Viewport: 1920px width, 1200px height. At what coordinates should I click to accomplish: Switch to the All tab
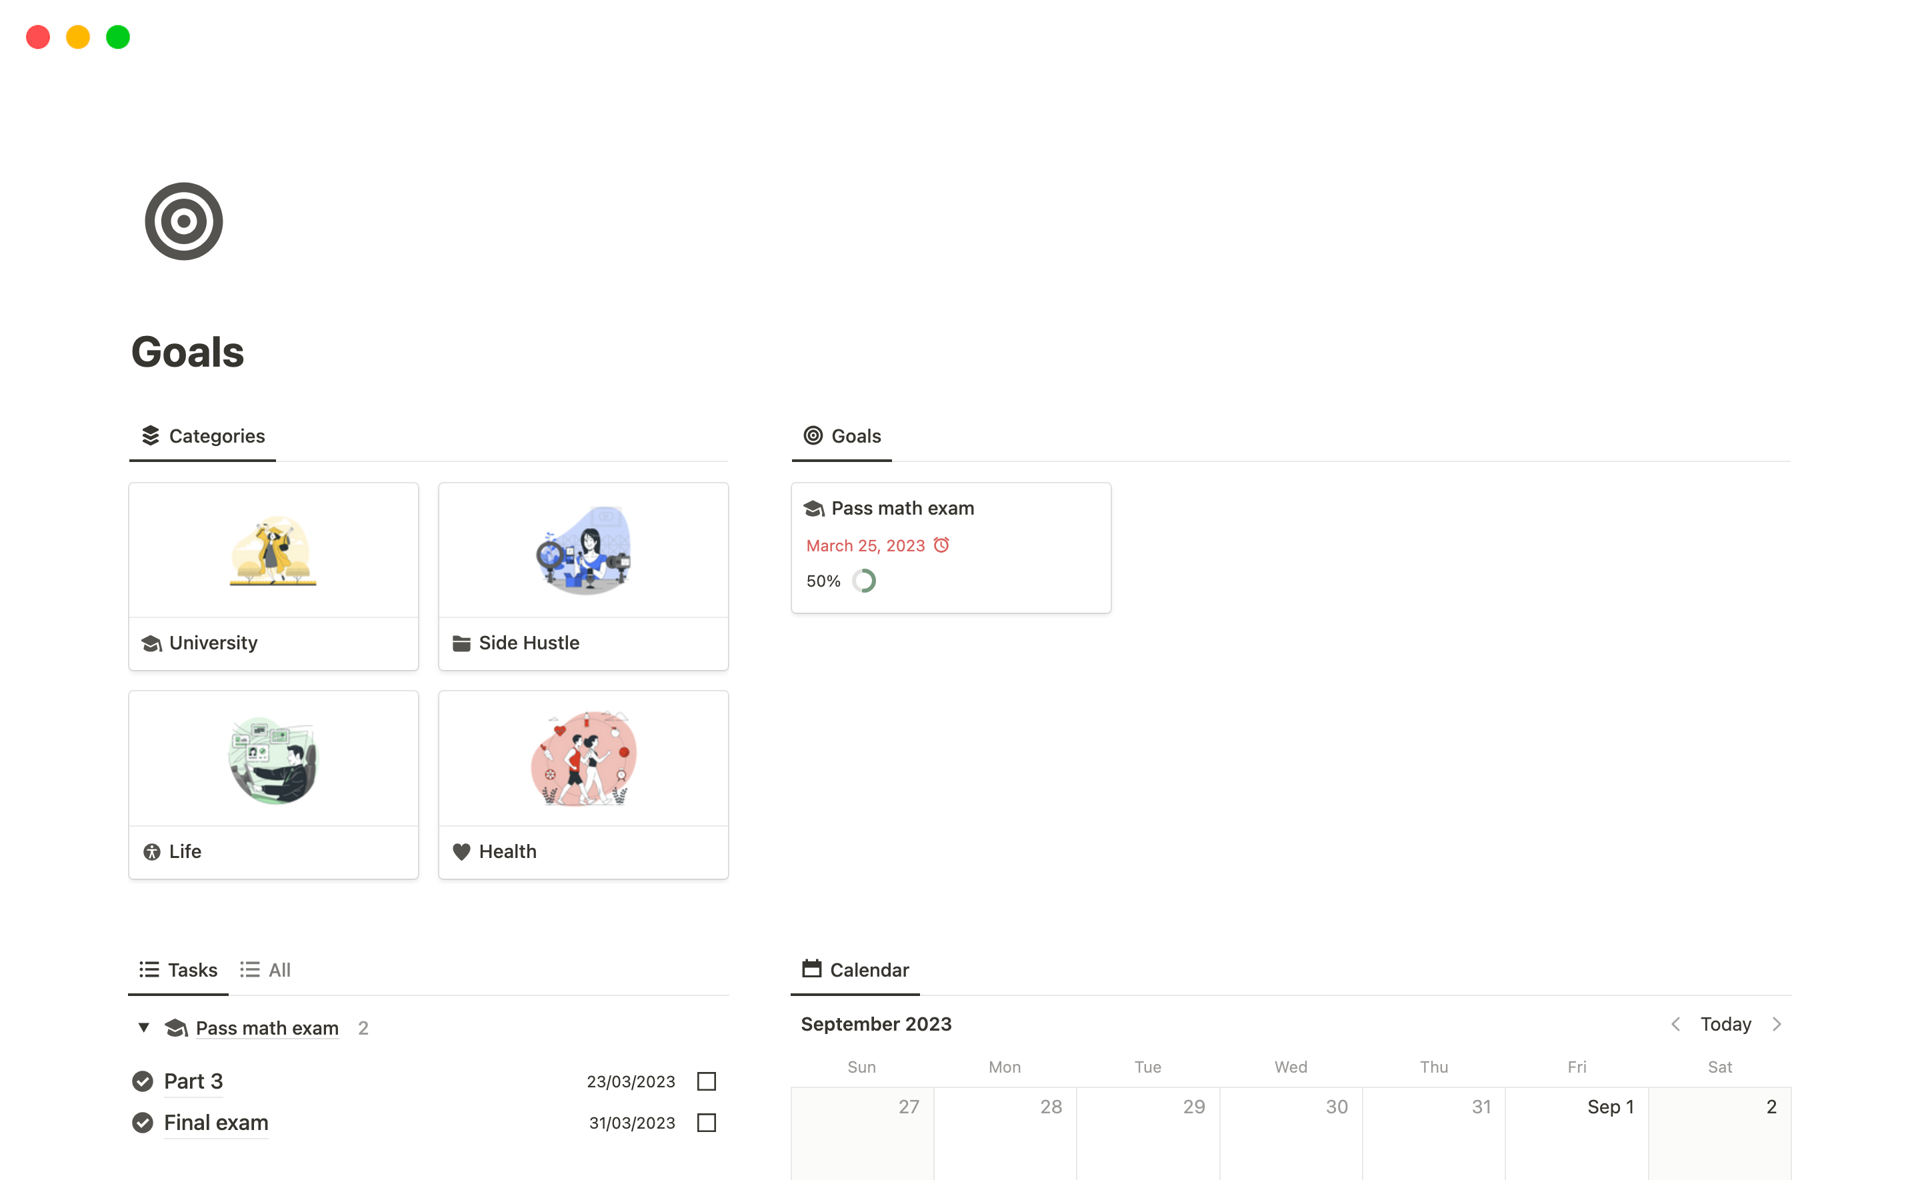pyautogui.click(x=266, y=970)
